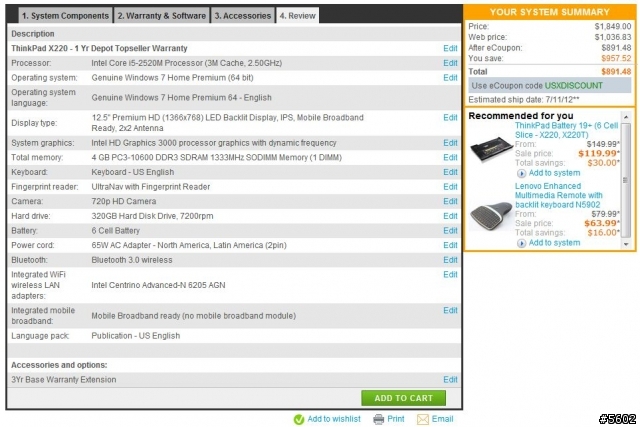Click the $119.99 battery sale price
Screen dimensions: 640x427
[598, 153]
